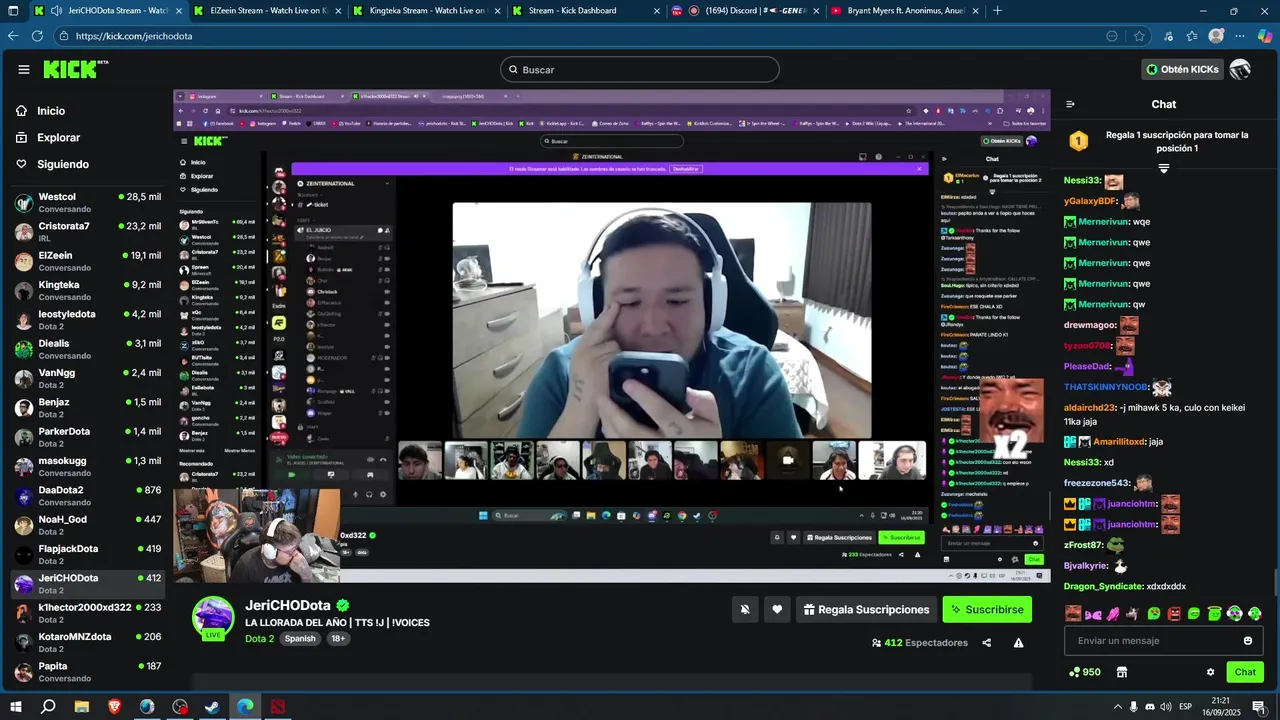Send message with Chat button
The height and width of the screenshot is (720, 1280).
pyautogui.click(x=1245, y=672)
